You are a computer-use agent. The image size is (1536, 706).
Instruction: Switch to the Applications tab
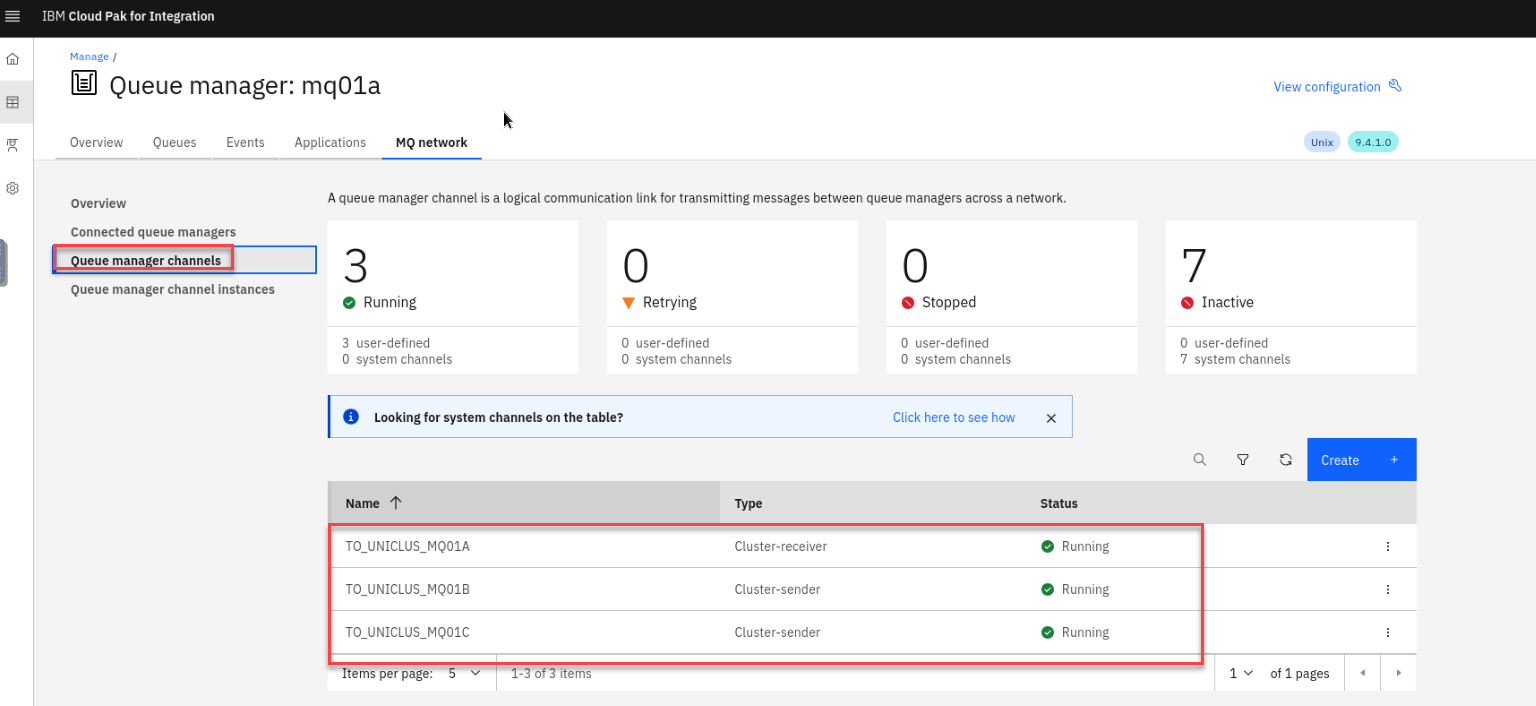[330, 143]
